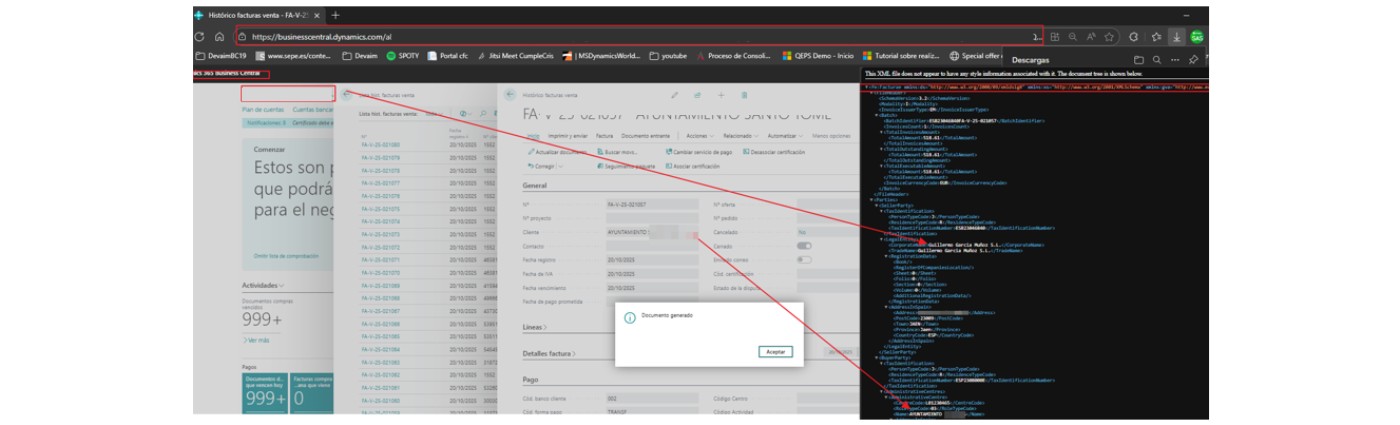This screenshot has height=425, width=1400.
Task: Open invoice FA-V-25-021080 link in list
Action: [378, 144]
